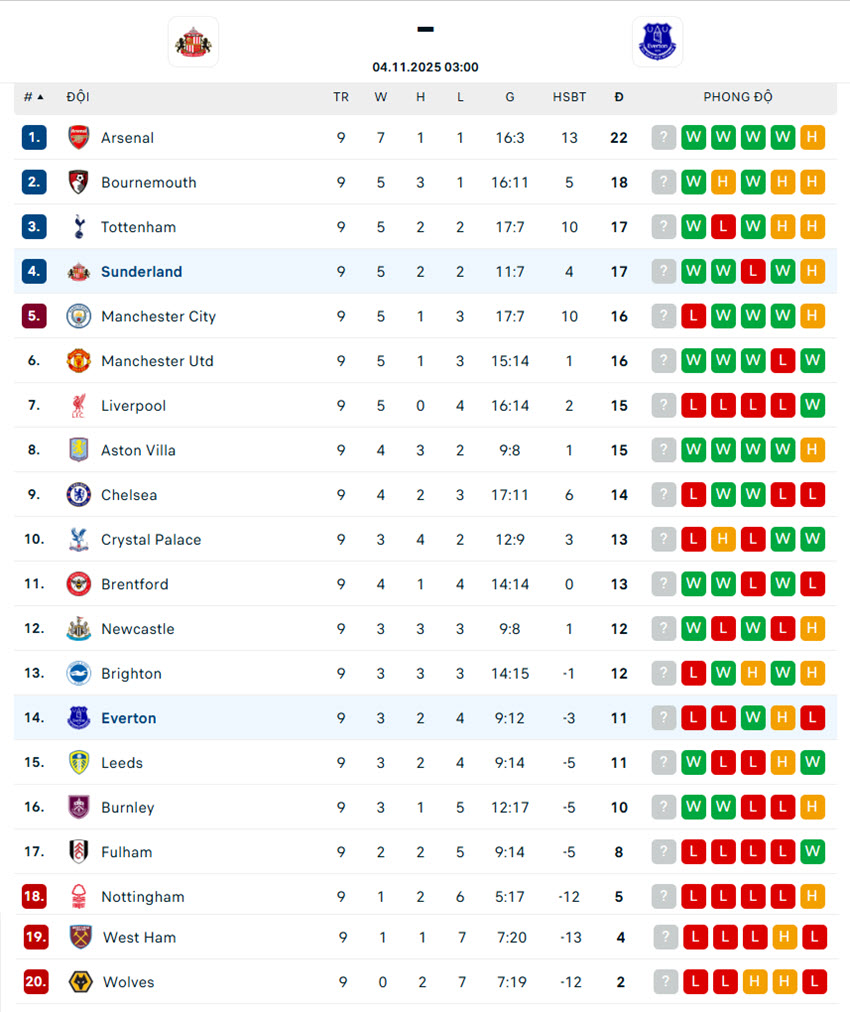Sort by the Đ points column header
Viewport: 850px width, 1012px height.
619,97
